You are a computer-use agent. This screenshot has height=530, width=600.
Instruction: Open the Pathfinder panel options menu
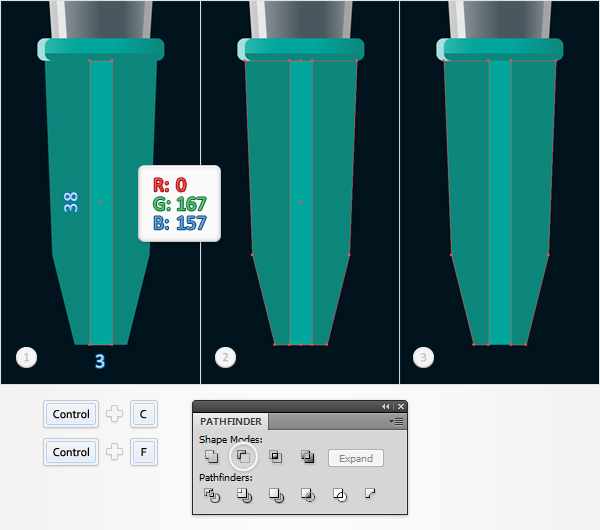[x=396, y=421]
